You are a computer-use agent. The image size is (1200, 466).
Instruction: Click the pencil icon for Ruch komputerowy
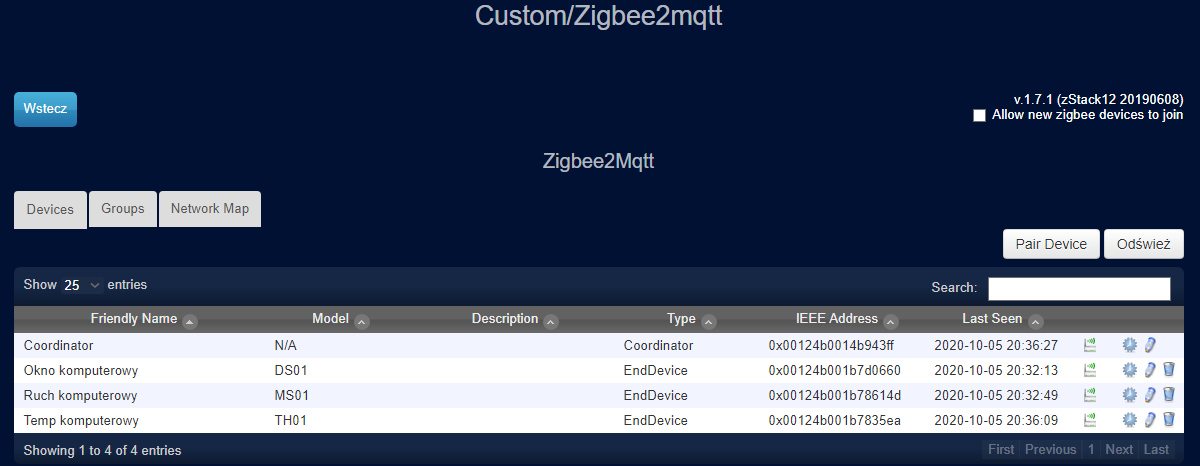[1150, 395]
